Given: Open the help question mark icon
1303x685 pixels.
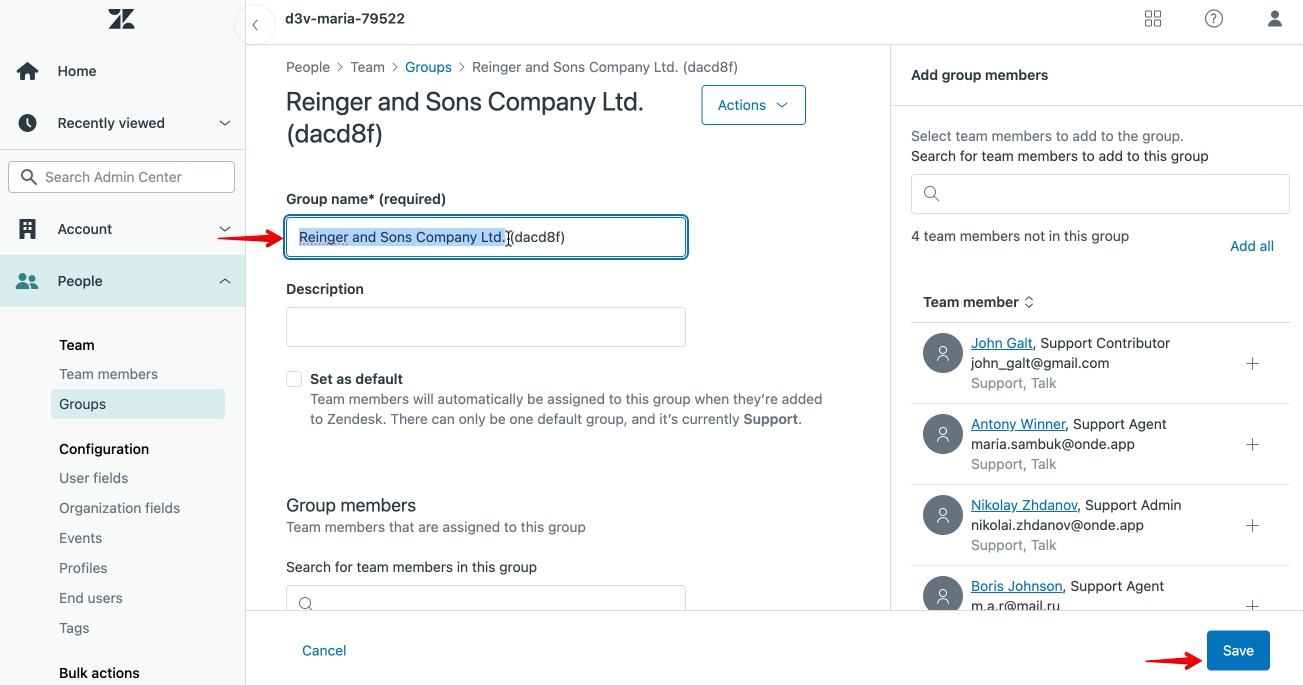Looking at the screenshot, I should (x=1214, y=19).
